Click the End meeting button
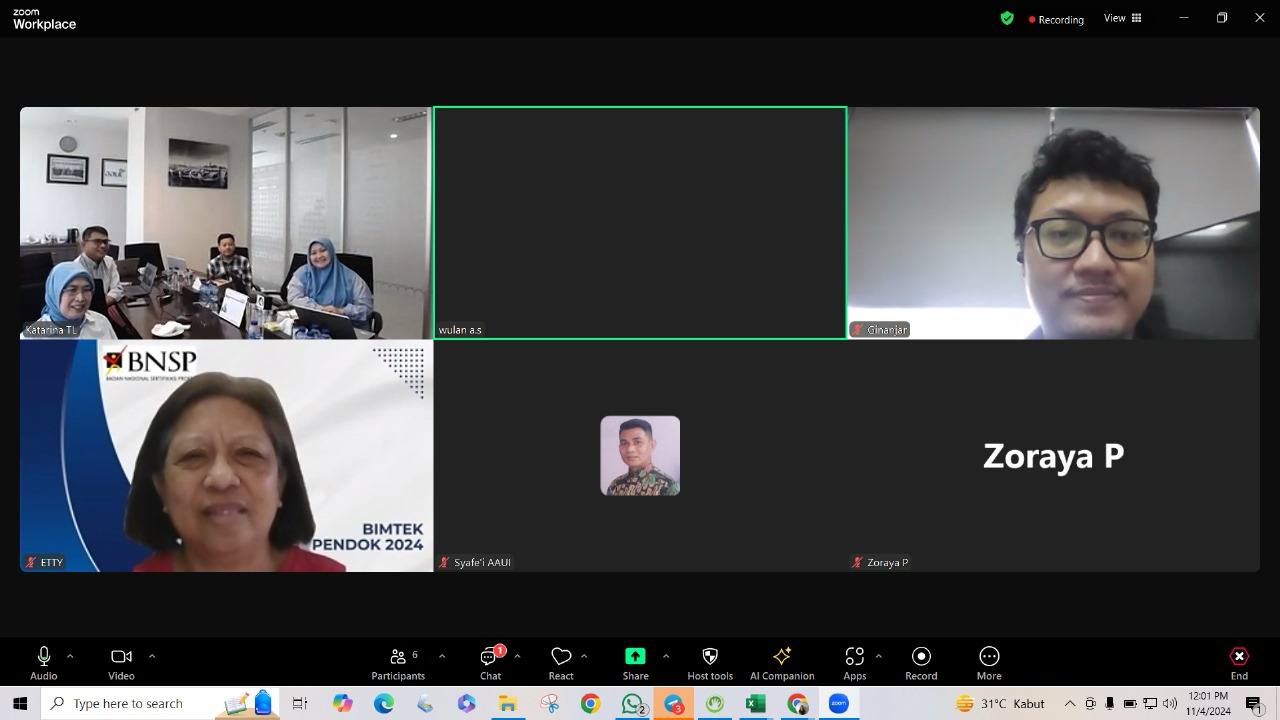Image resolution: width=1280 pixels, height=720 pixels. coord(1239,662)
